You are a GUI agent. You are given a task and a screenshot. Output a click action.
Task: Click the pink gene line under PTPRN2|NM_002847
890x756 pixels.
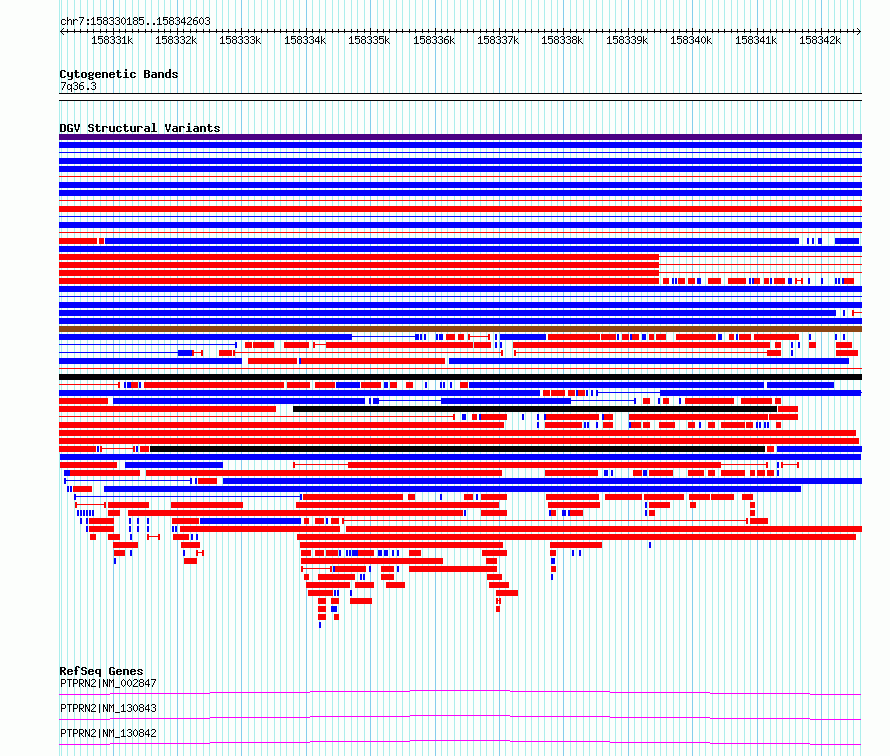(460, 692)
